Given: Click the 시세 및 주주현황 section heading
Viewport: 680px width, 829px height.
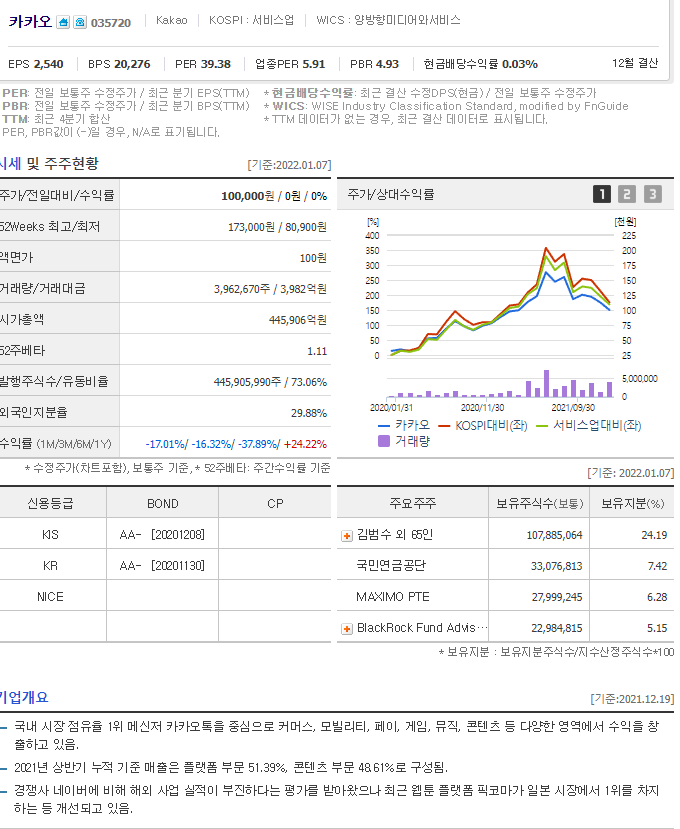Looking at the screenshot, I should tap(49, 164).
